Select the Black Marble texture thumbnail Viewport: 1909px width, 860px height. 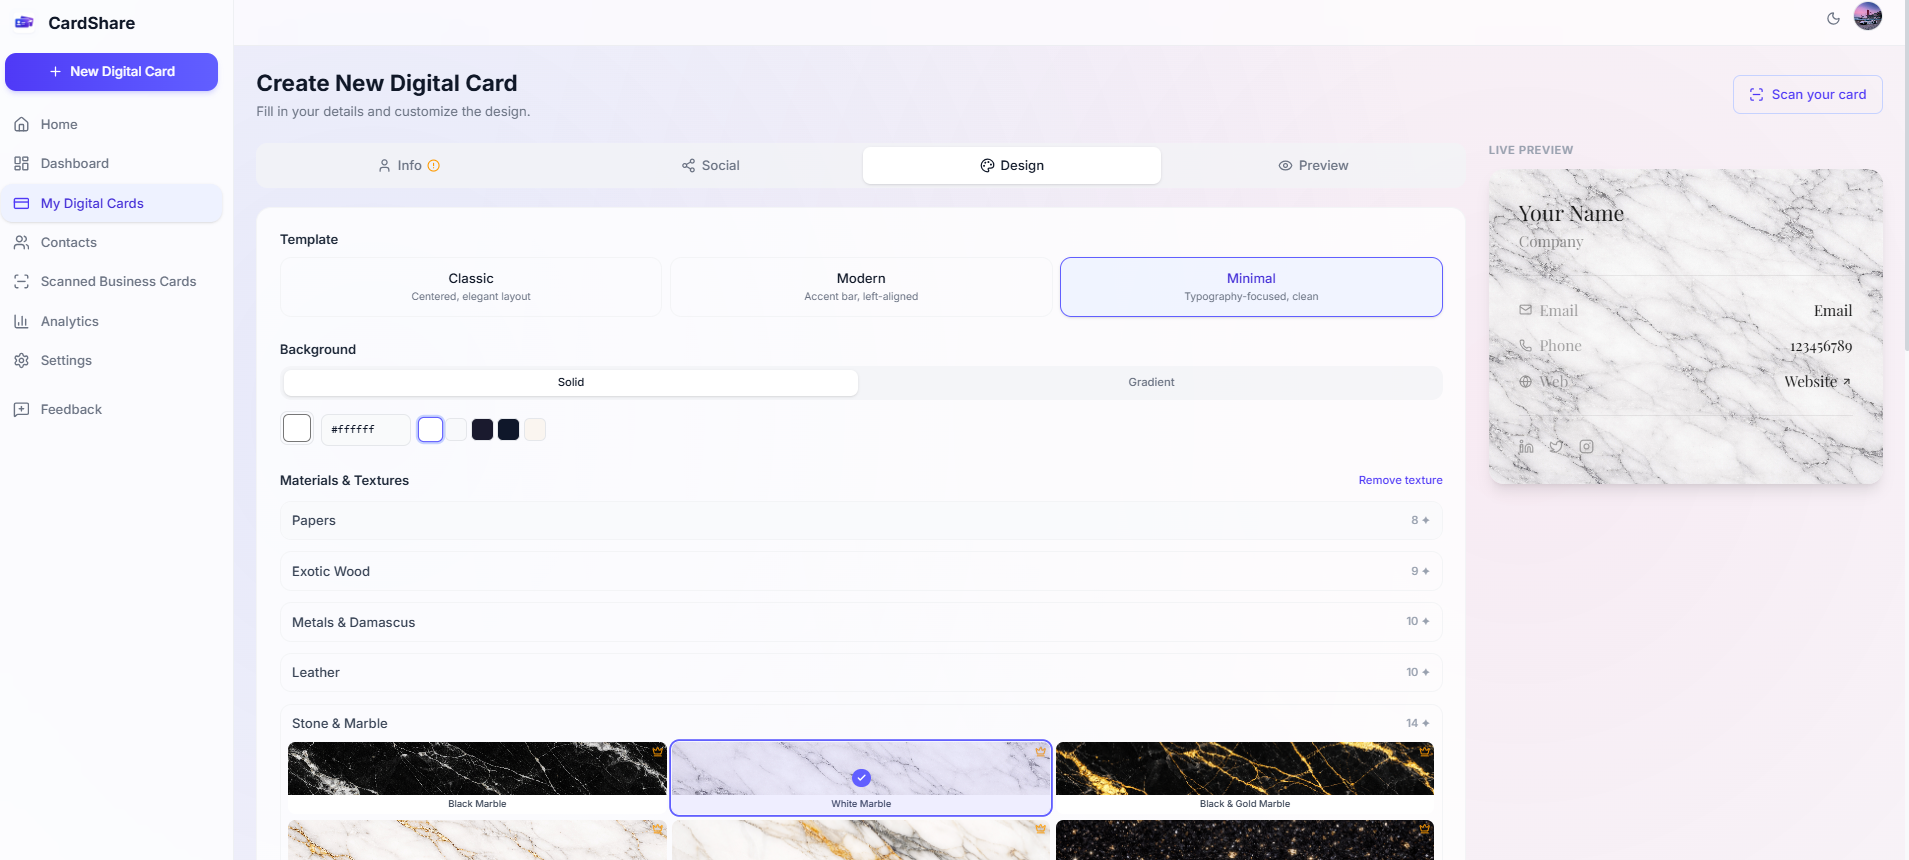[x=477, y=777]
